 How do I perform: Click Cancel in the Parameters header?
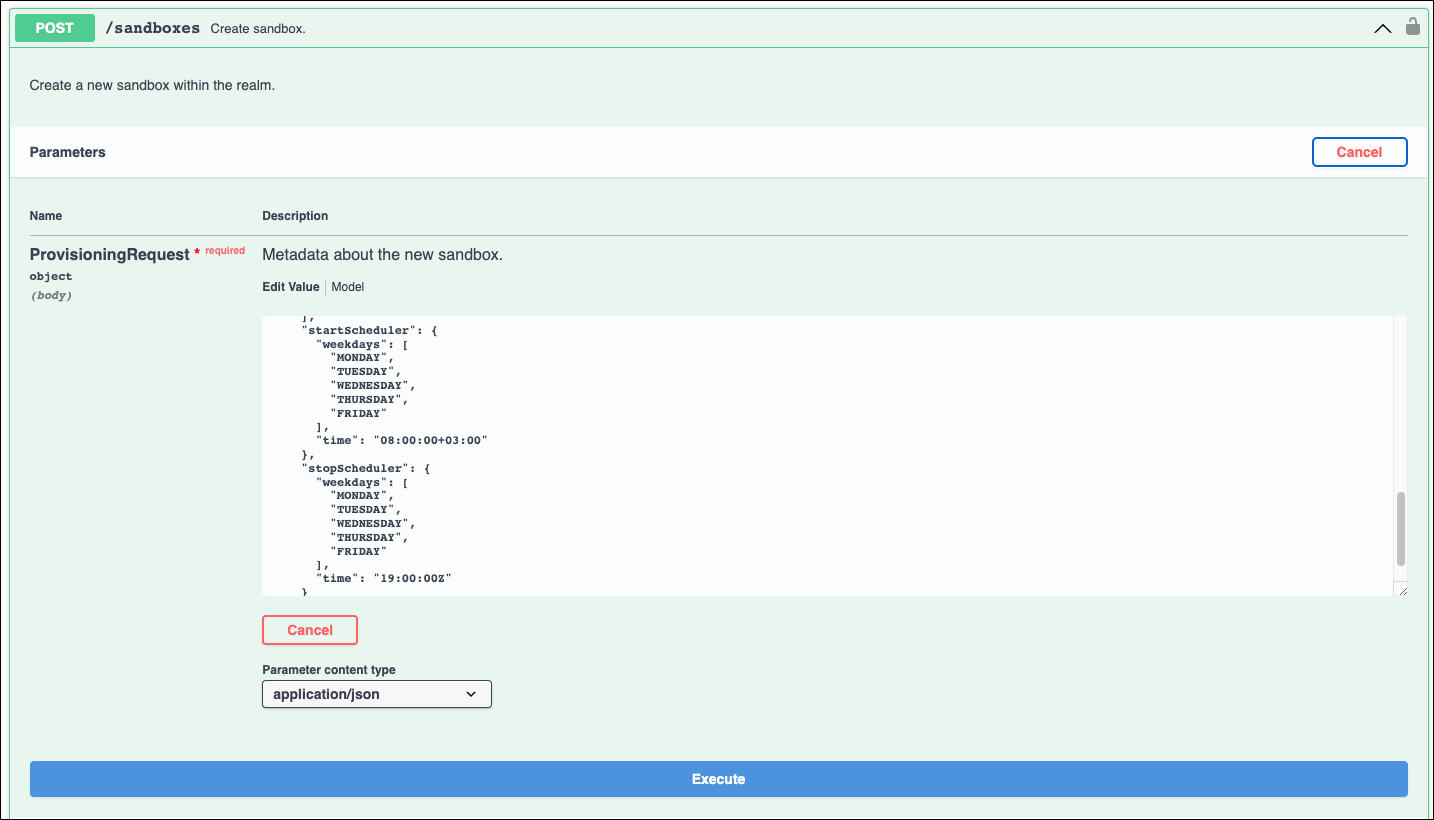pyautogui.click(x=1359, y=151)
